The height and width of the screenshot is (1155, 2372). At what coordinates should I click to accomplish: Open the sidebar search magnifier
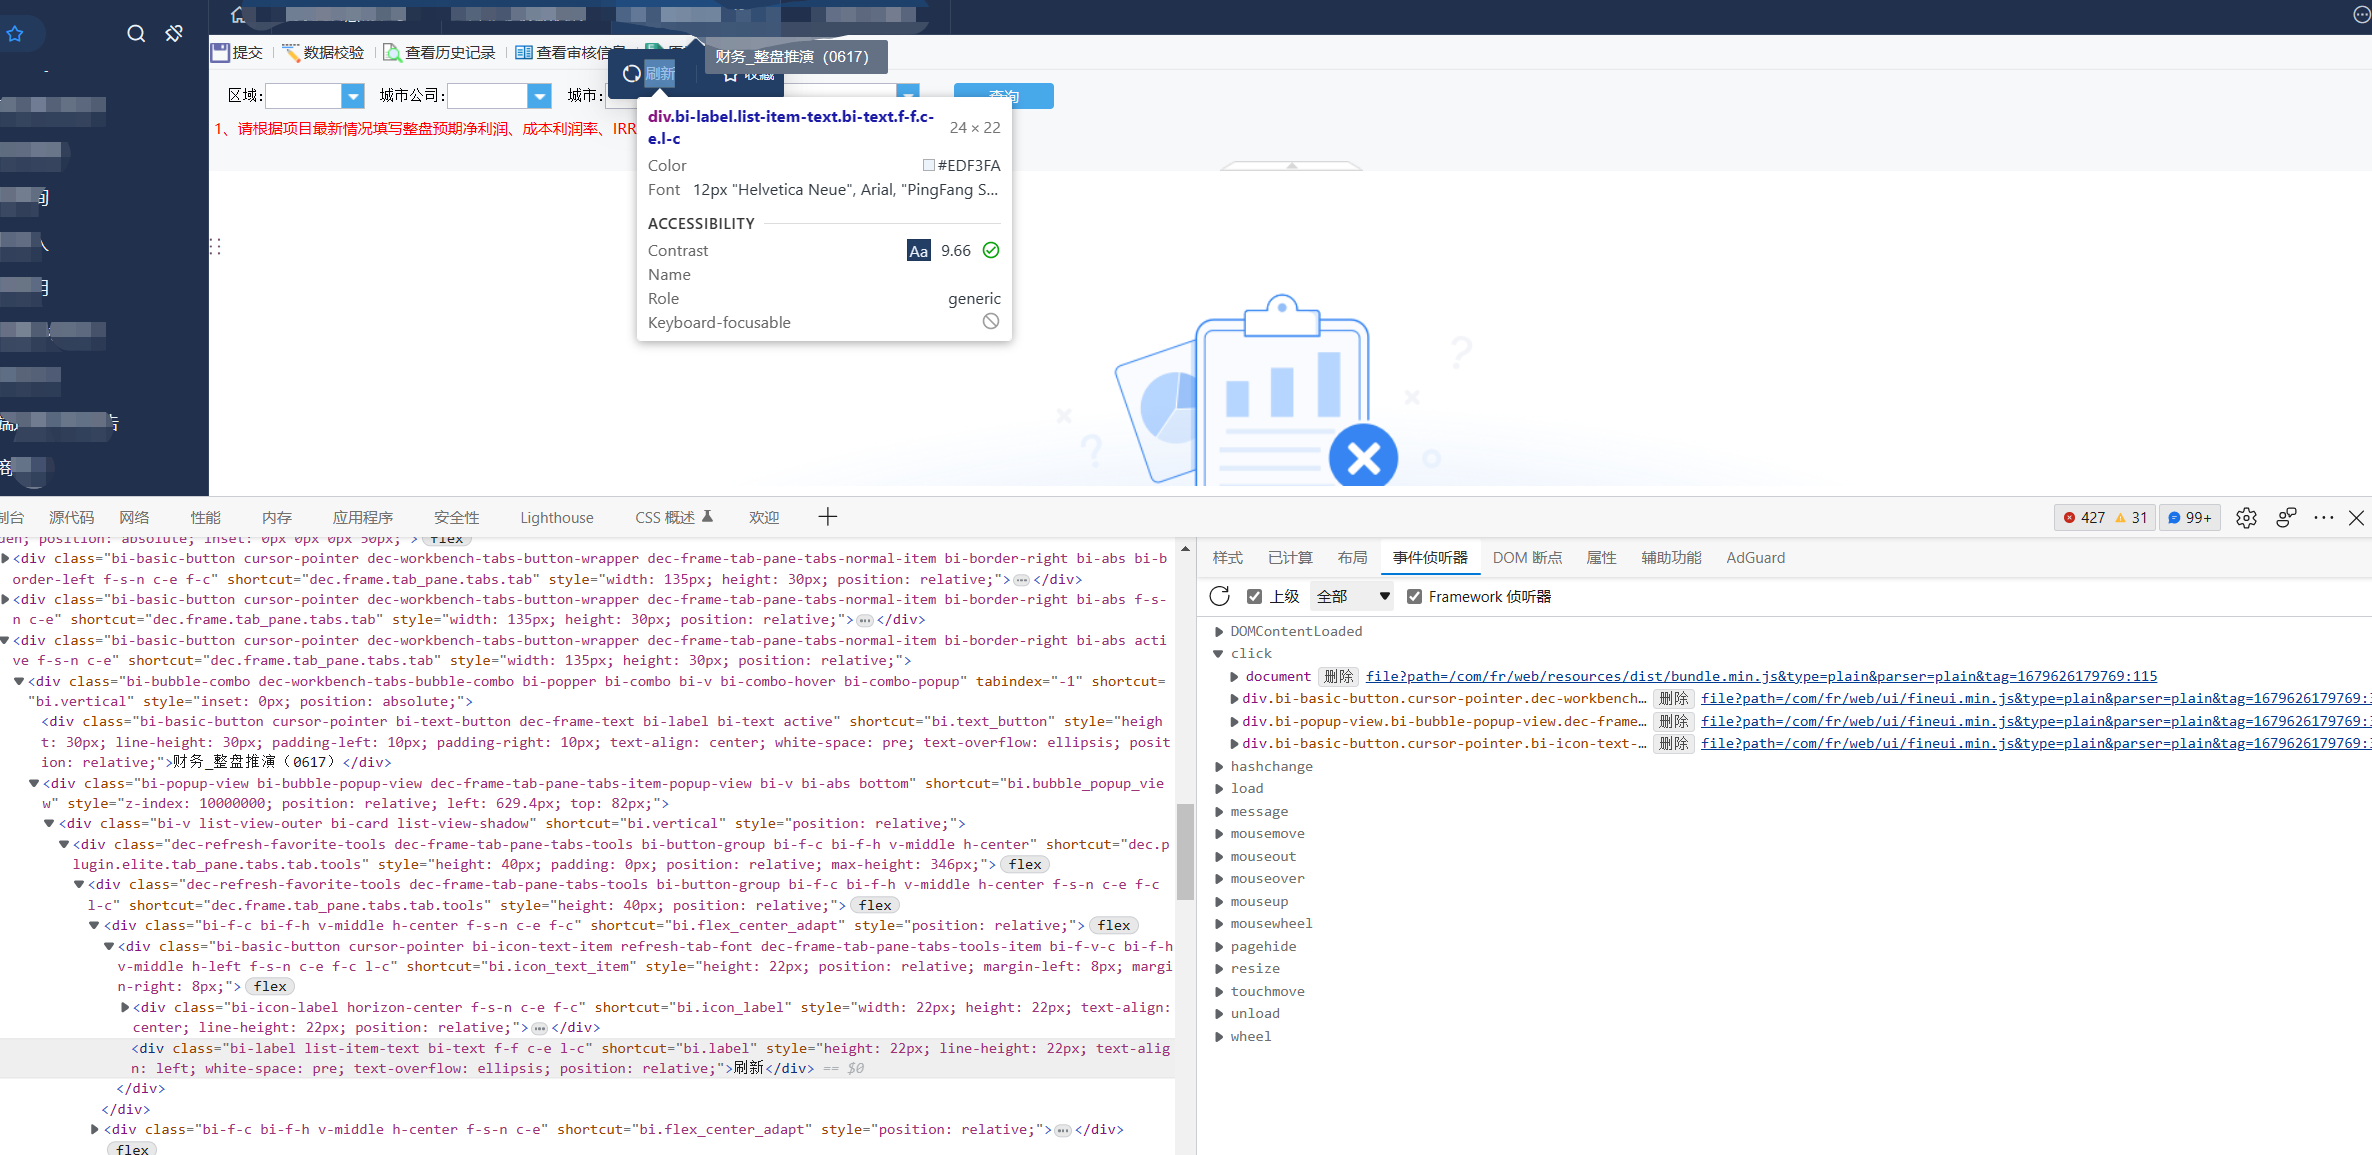click(136, 34)
